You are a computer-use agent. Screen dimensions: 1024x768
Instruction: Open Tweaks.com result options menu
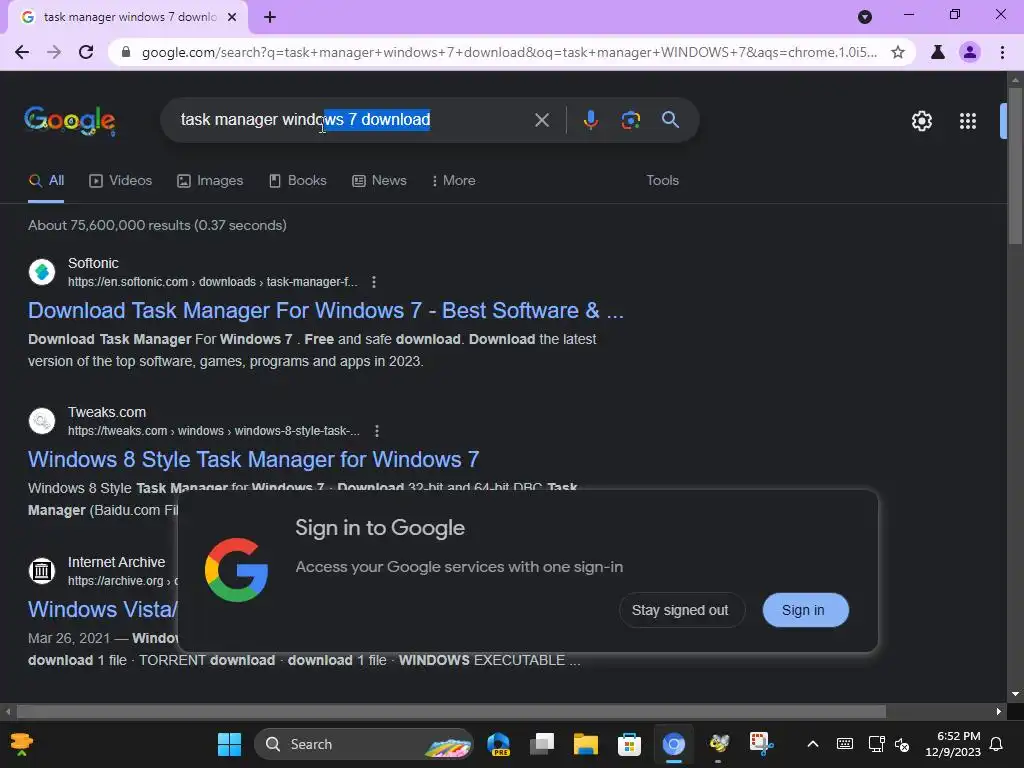377,431
